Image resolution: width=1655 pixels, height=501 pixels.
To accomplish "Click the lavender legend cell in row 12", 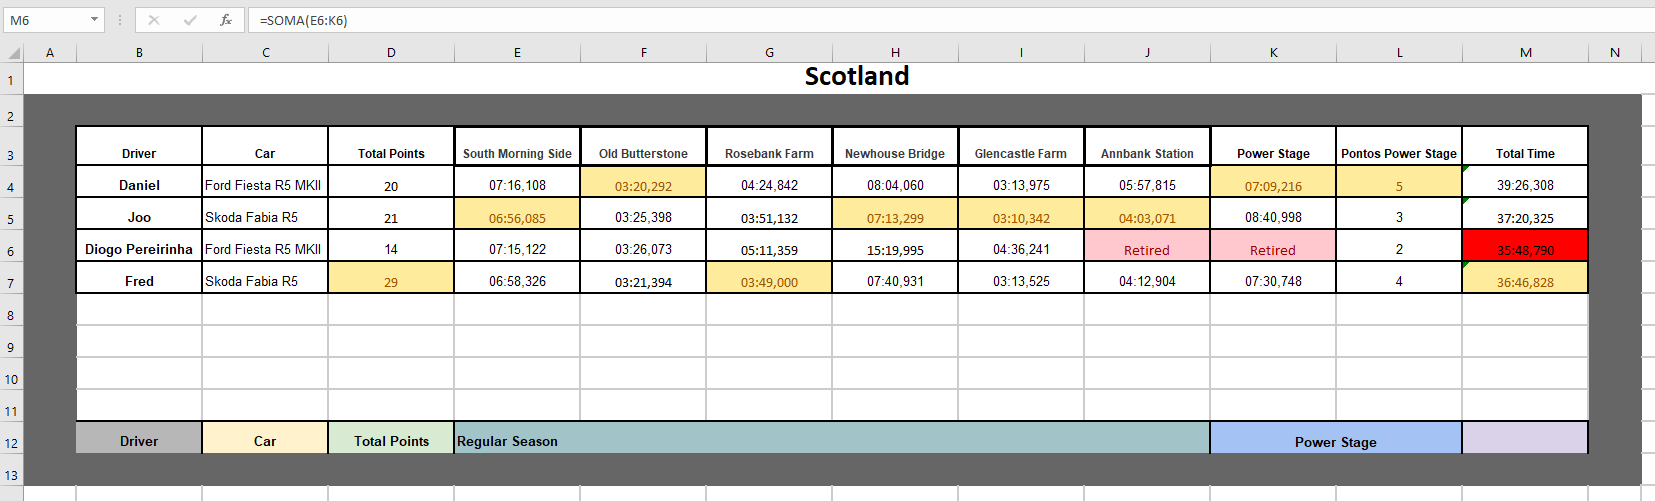I will (x=1525, y=438).
